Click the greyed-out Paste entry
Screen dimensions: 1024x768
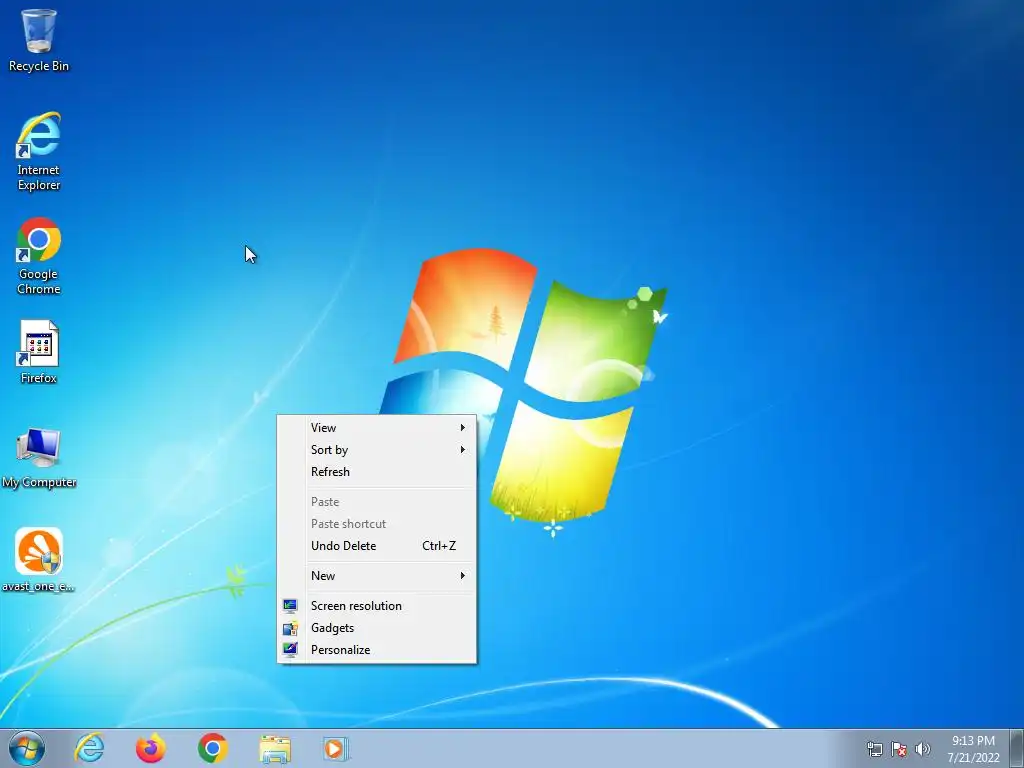coord(377,502)
